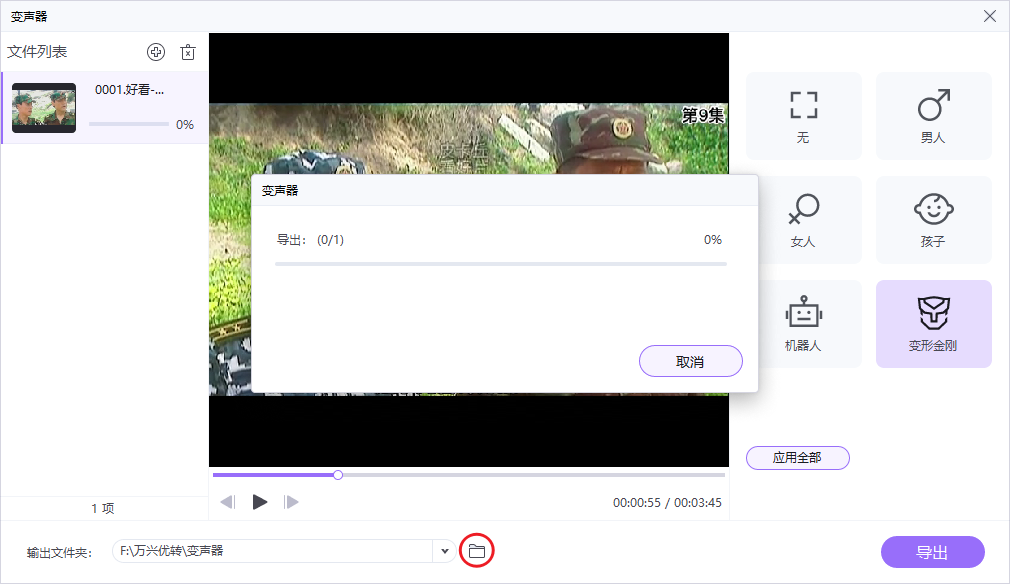Click the video seek slider handle
The height and width of the screenshot is (584, 1010).
coord(338,475)
